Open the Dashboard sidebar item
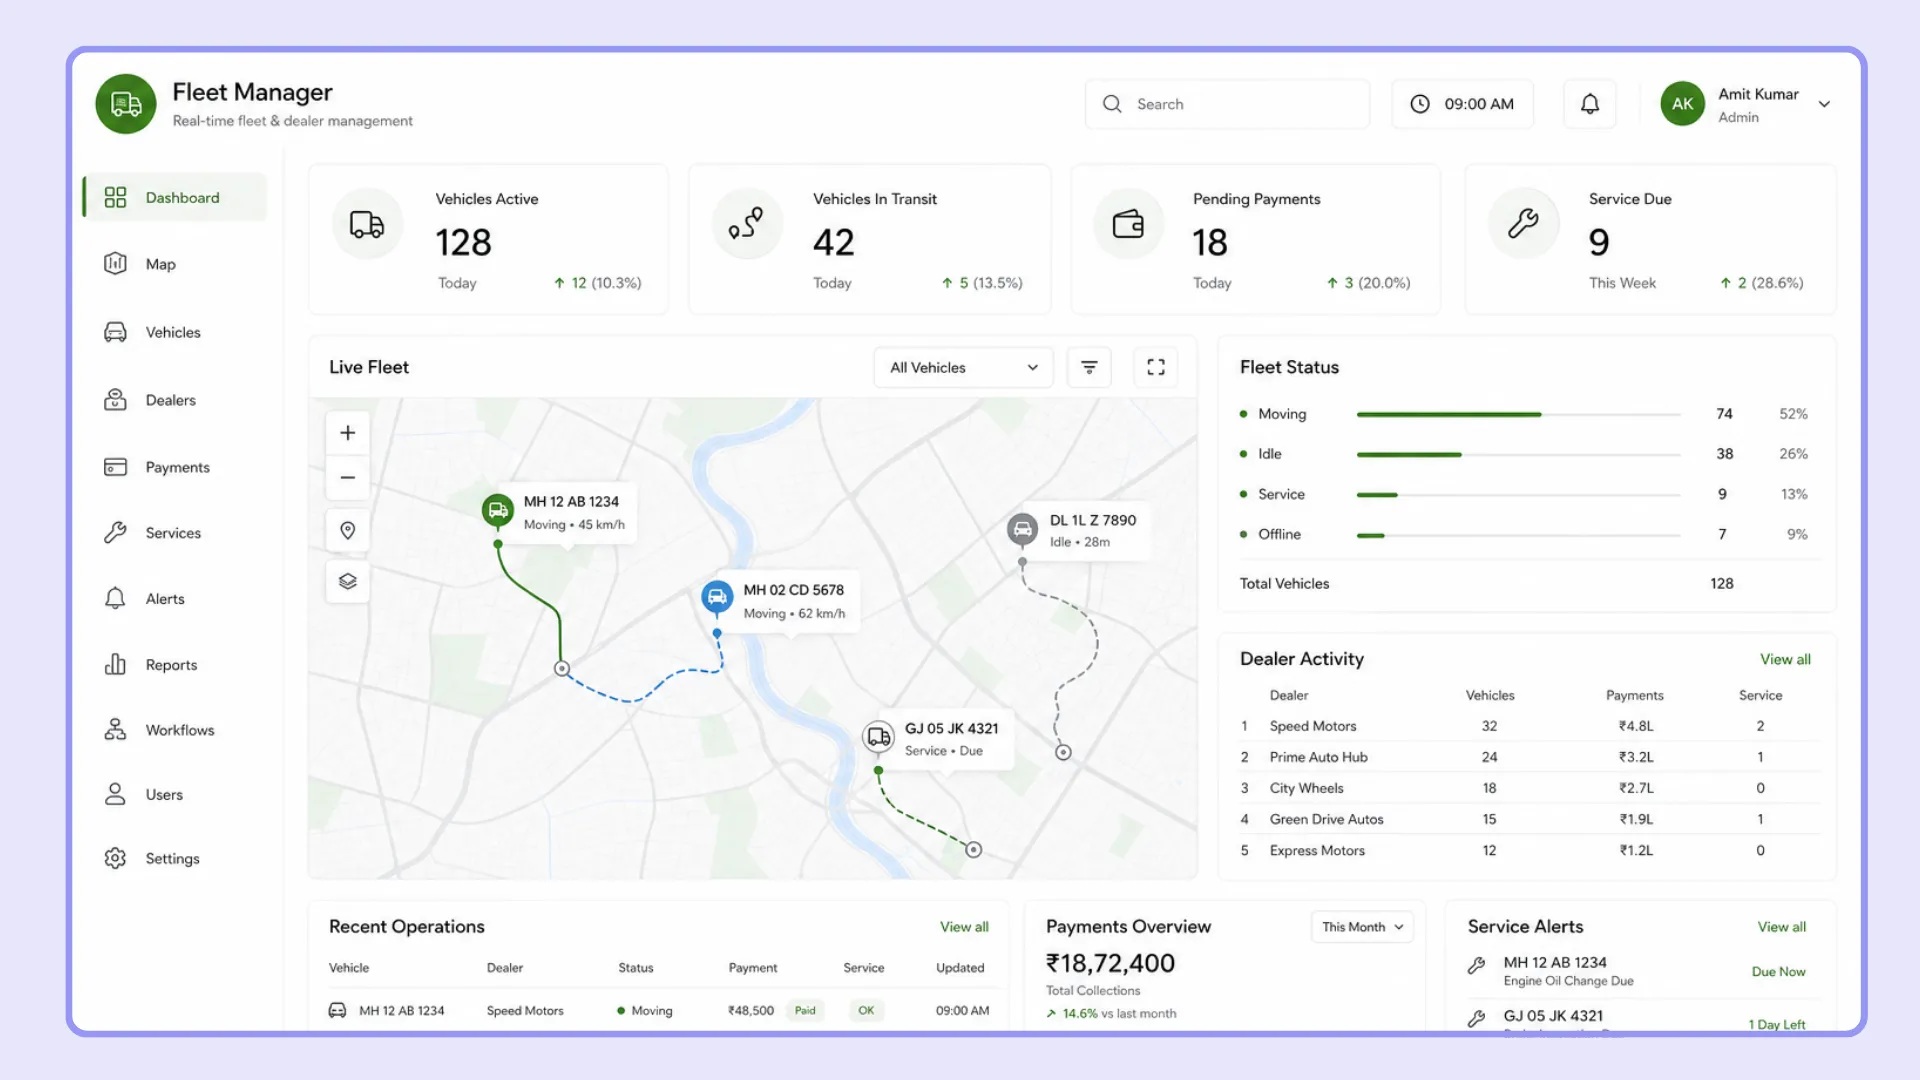 tap(175, 197)
